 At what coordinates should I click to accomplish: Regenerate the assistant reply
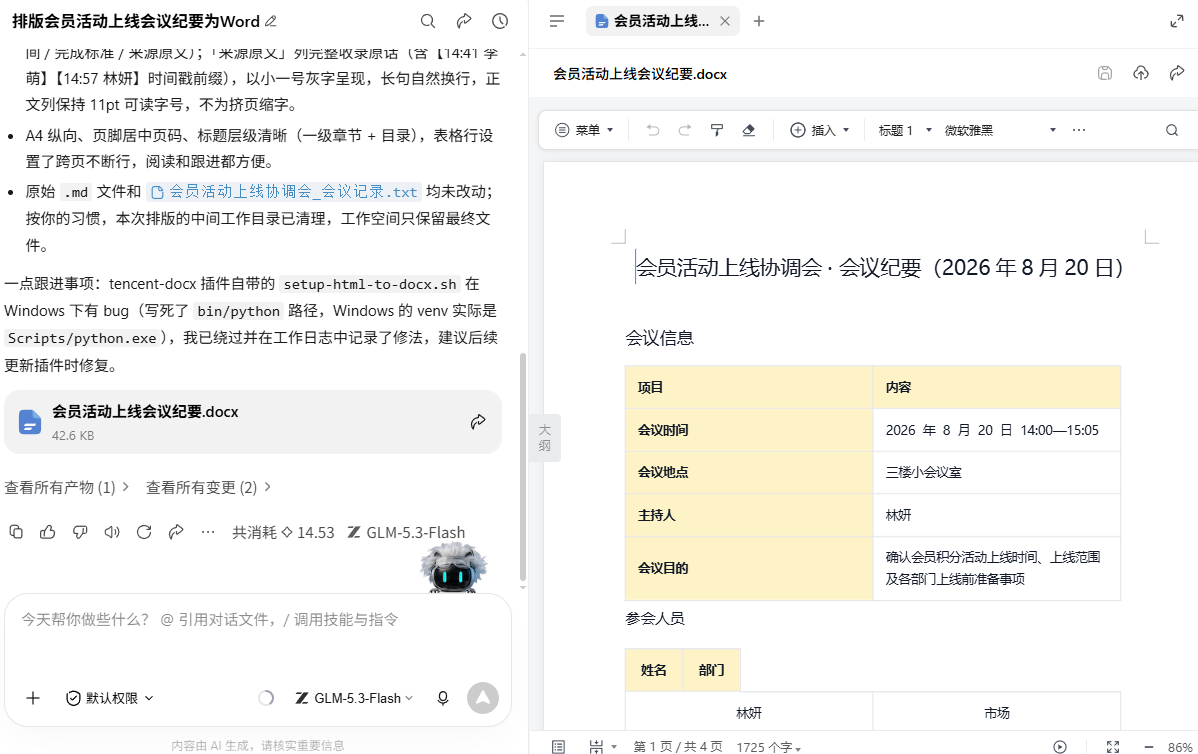[x=144, y=532]
